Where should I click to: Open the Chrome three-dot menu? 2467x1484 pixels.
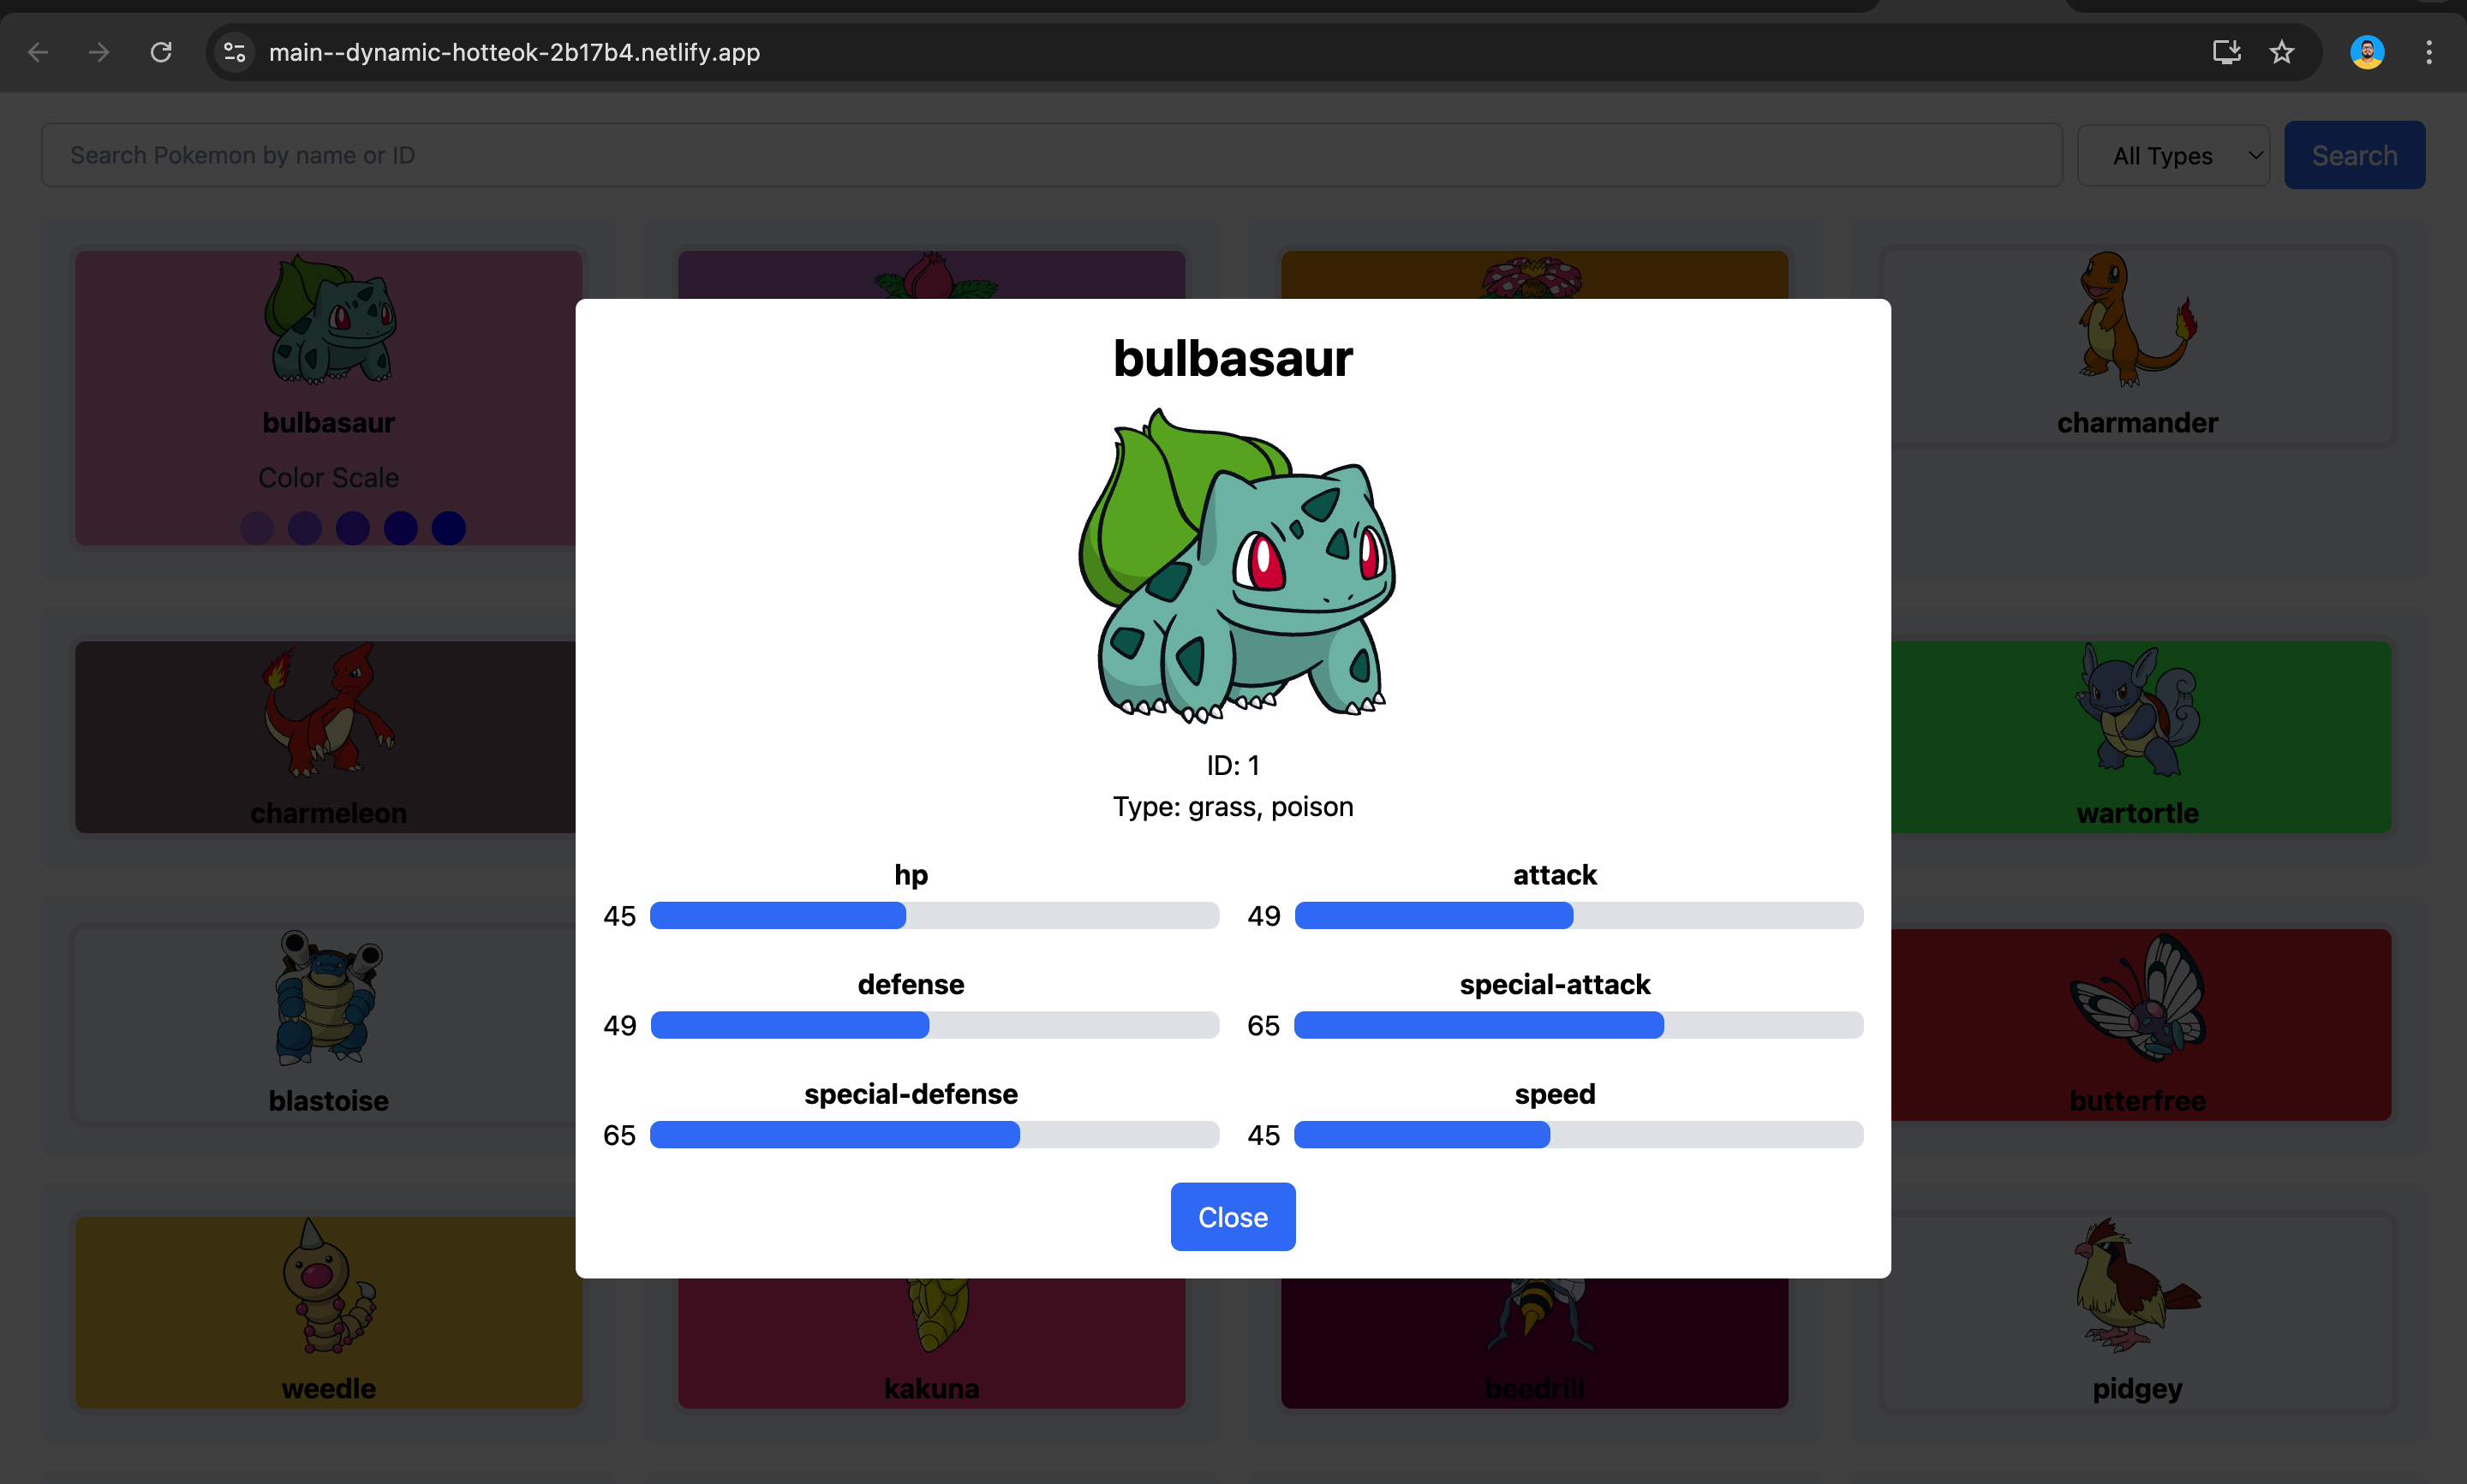tap(2429, 52)
